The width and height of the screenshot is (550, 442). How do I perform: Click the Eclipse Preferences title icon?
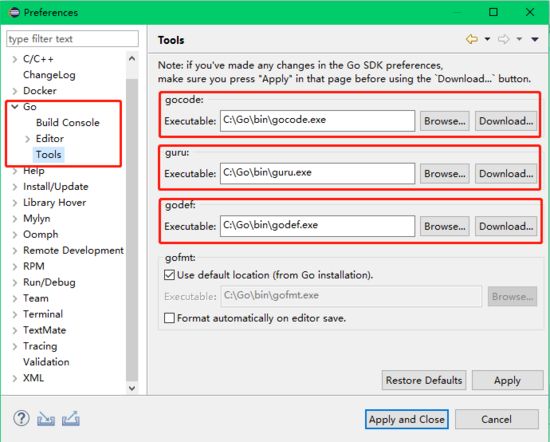(x=14, y=12)
